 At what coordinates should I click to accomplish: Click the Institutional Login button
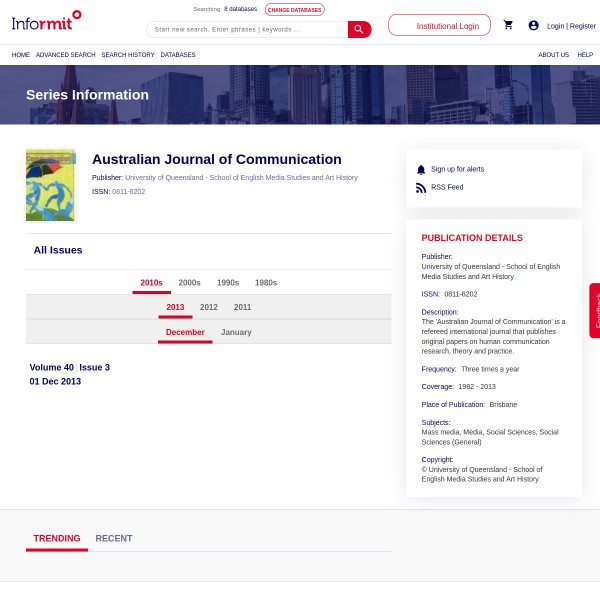tap(440, 25)
